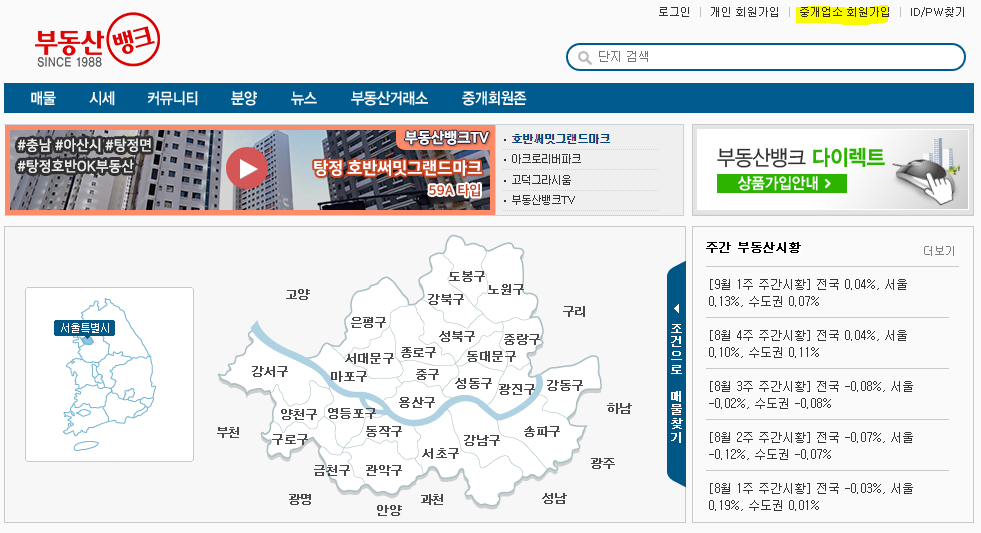Image resolution: width=981 pixels, height=533 pixels.
Task: Click the 부동산뱅크 다이렉트 banner
Action: click(833, 170)
